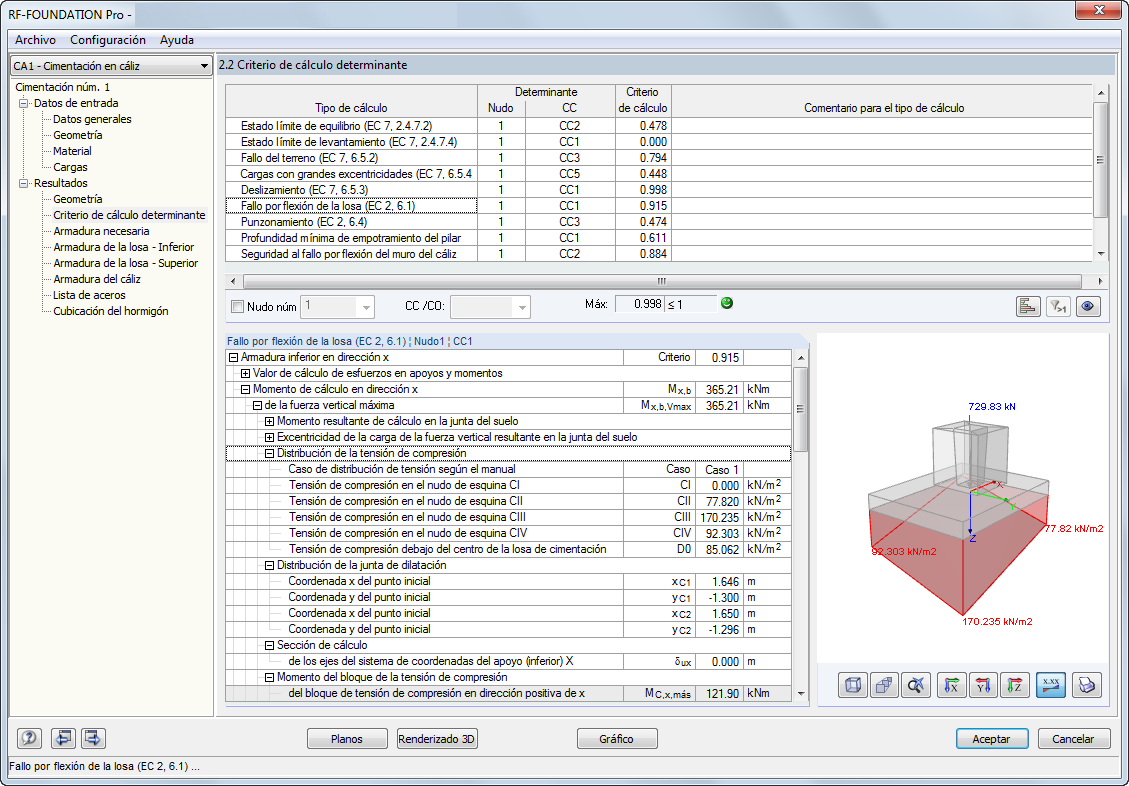Open the help question mark button
Image resolution: width=1129 pixels, height=786 pixels.
click(x=30, y=738)
